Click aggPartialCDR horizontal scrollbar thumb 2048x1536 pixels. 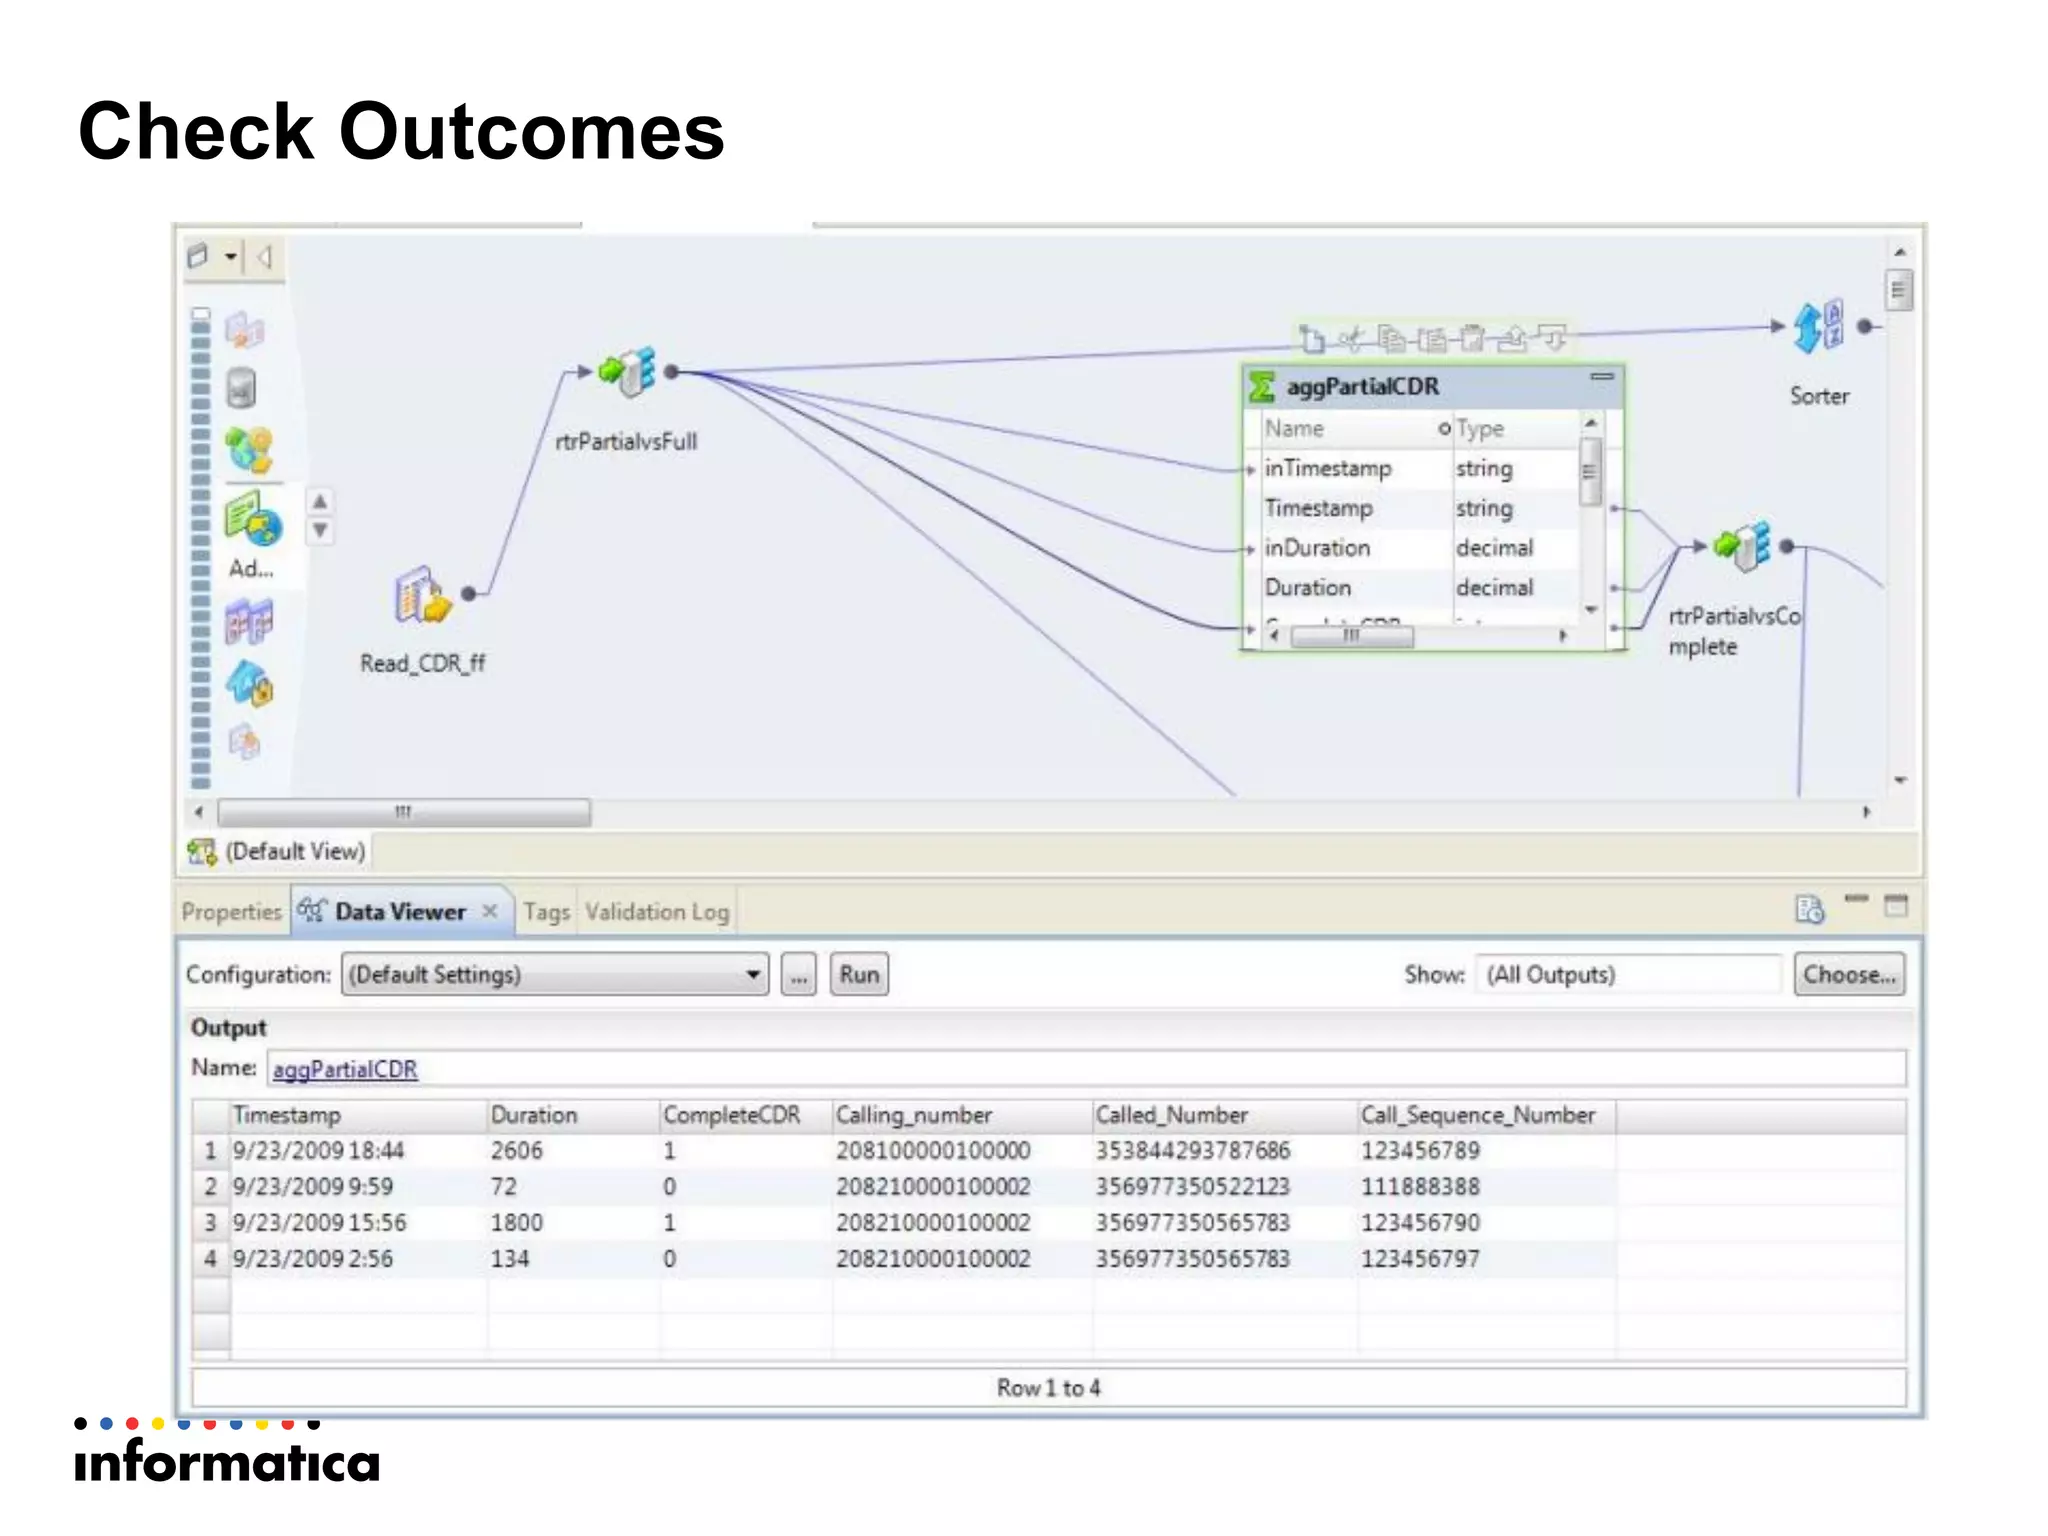tap(1352, 636)
